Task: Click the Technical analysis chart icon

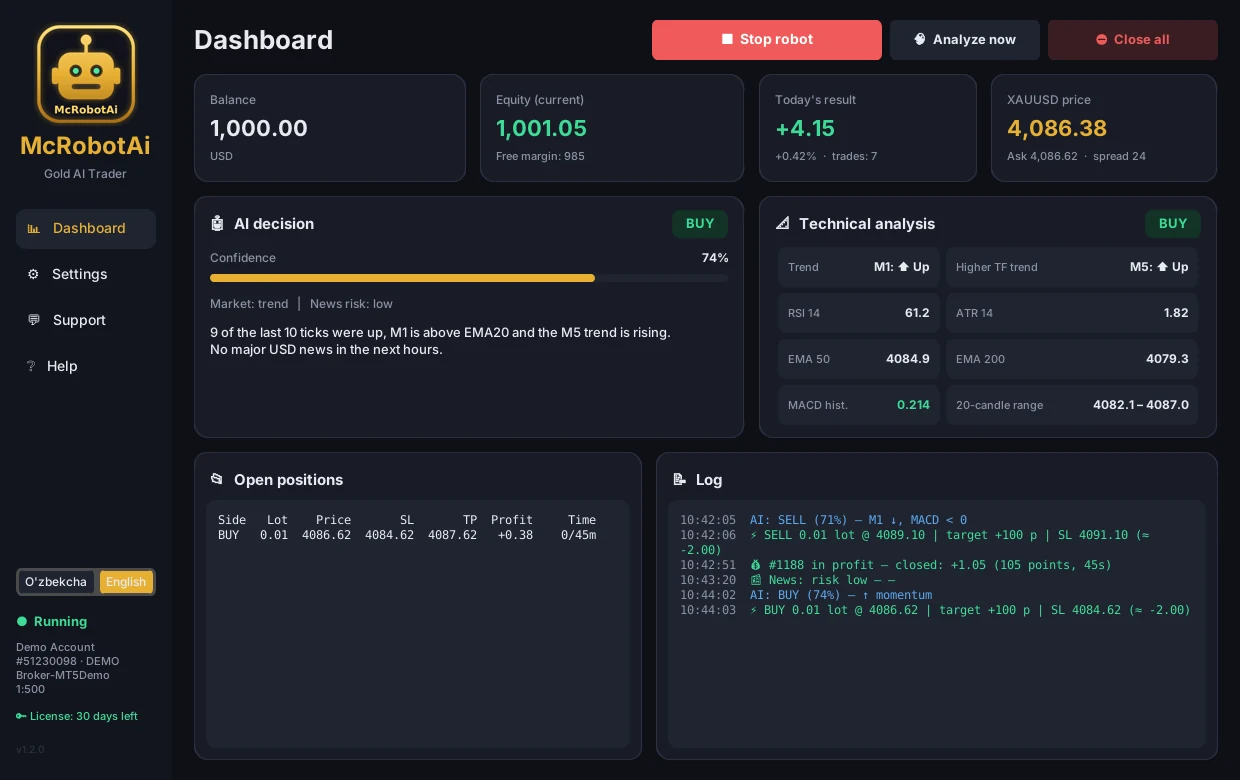Action: click(x=782, y=224)
